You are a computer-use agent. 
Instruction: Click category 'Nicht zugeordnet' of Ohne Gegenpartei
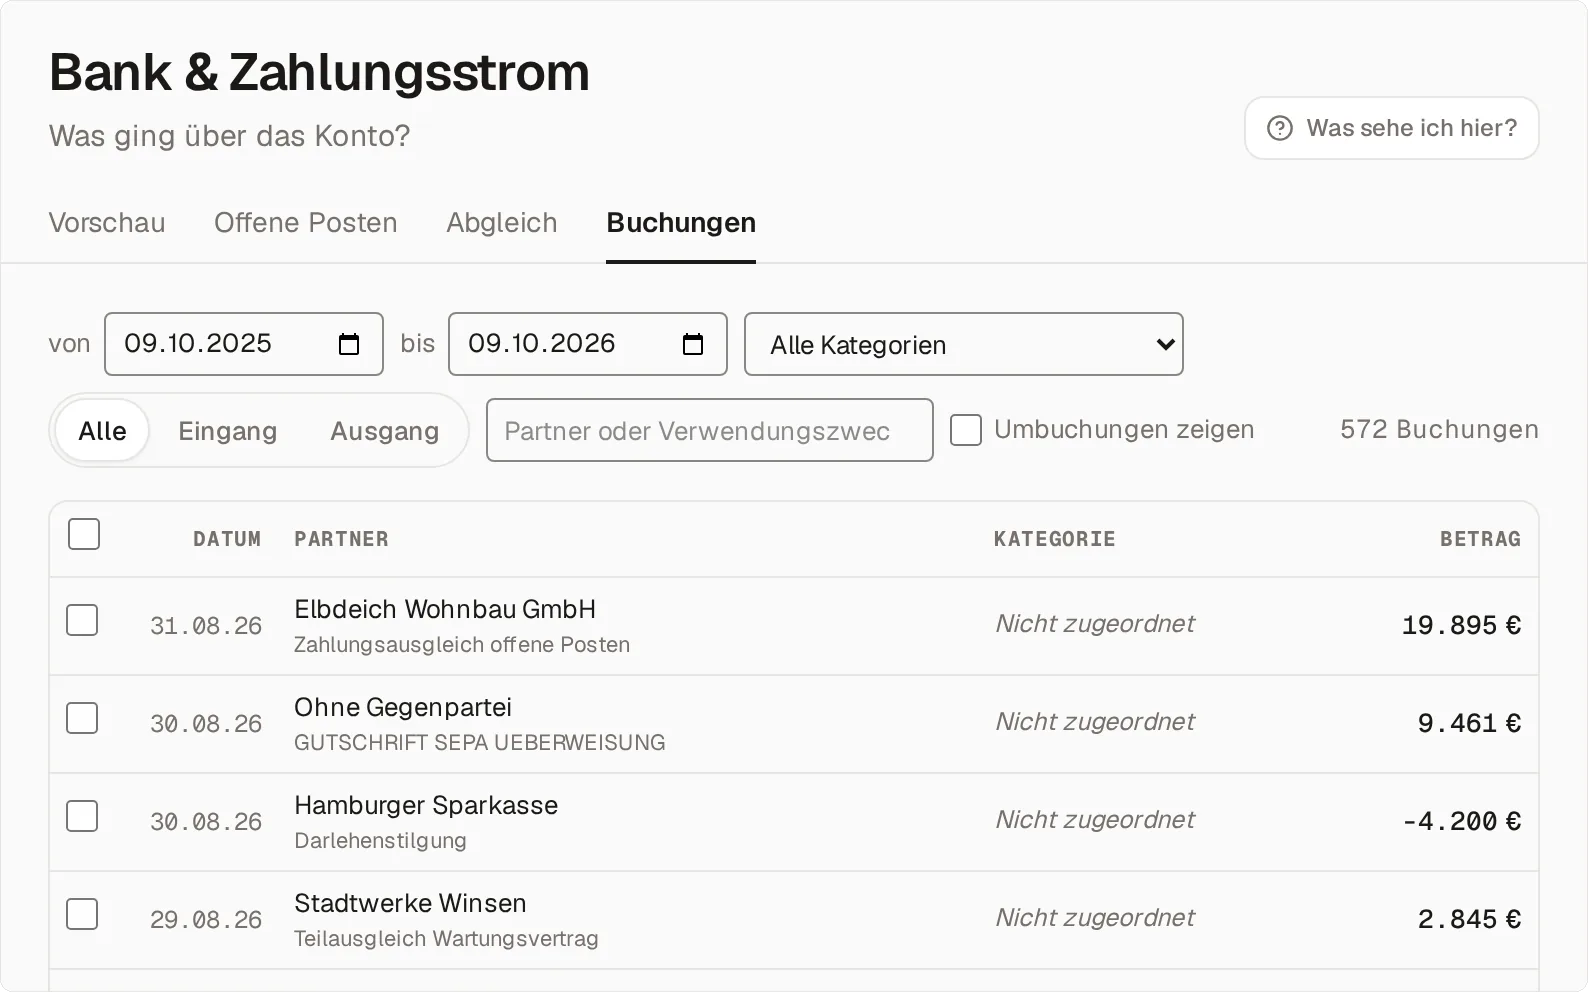(x=1095, y=722)
